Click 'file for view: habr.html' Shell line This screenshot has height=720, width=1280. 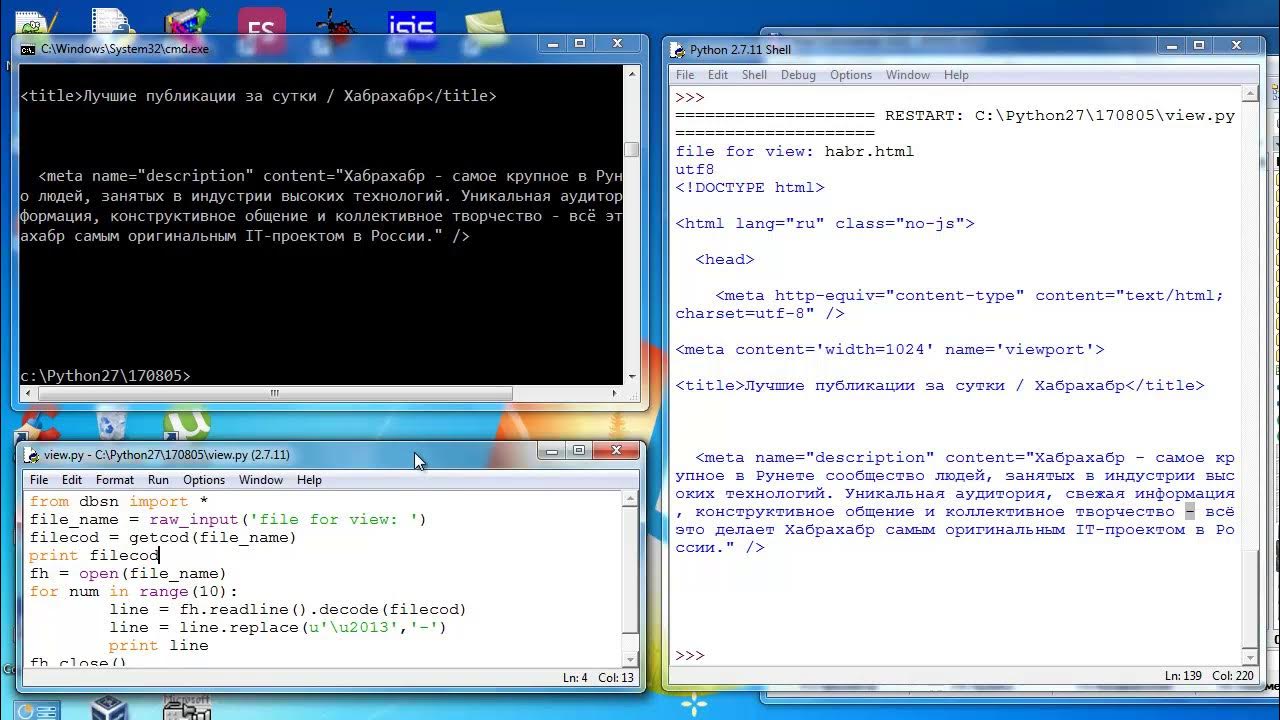795,151
